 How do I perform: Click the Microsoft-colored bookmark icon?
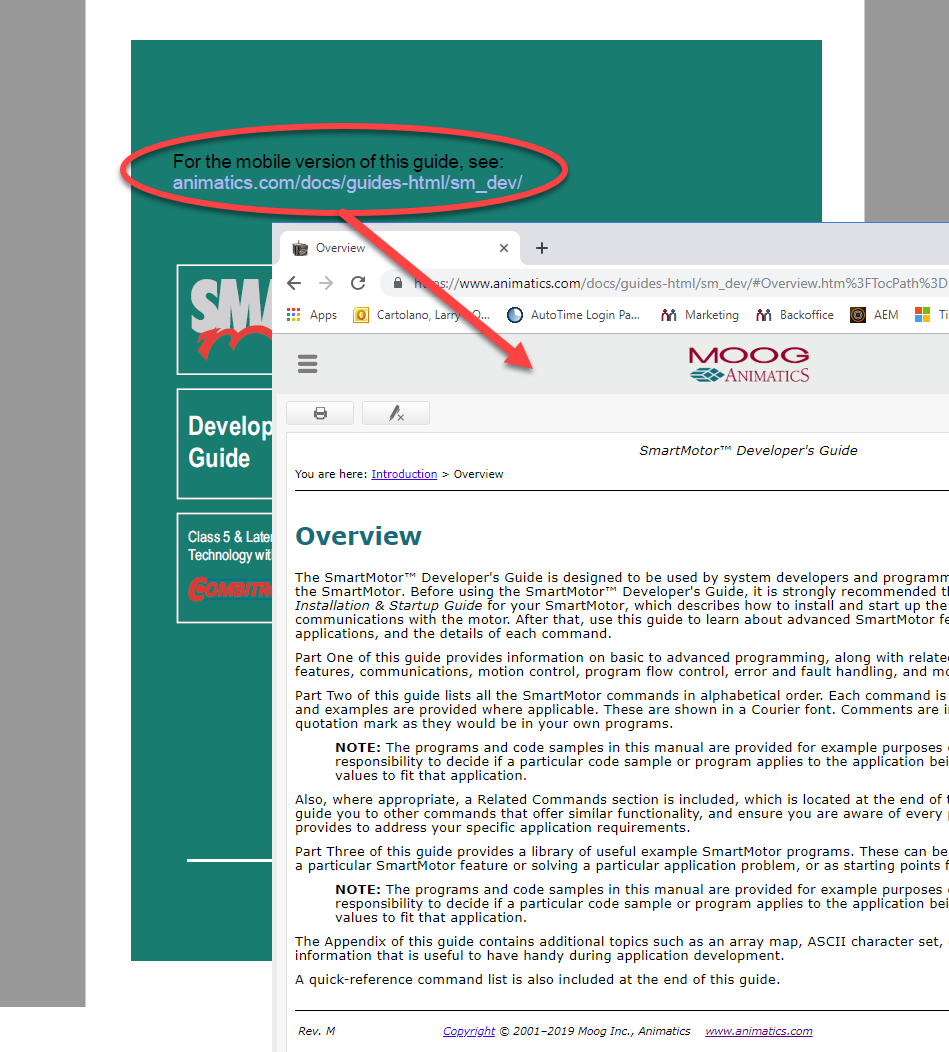(x=923, y=315)
